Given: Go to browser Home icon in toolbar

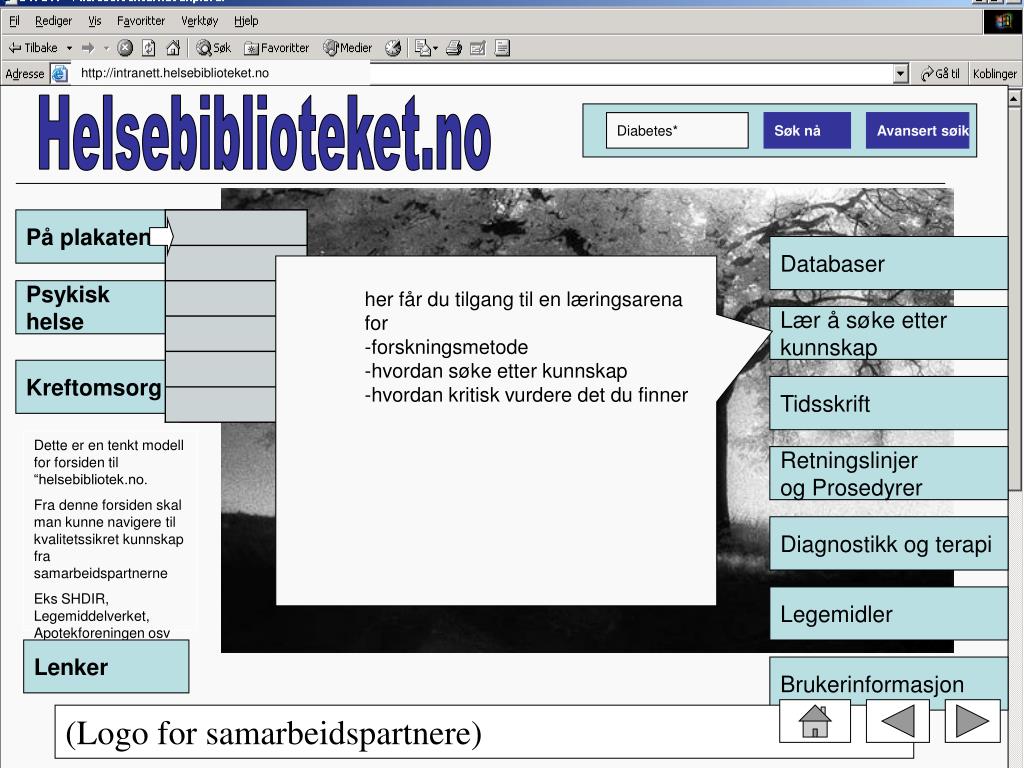Looking at the screenshot, I should (x=173, y=48).
